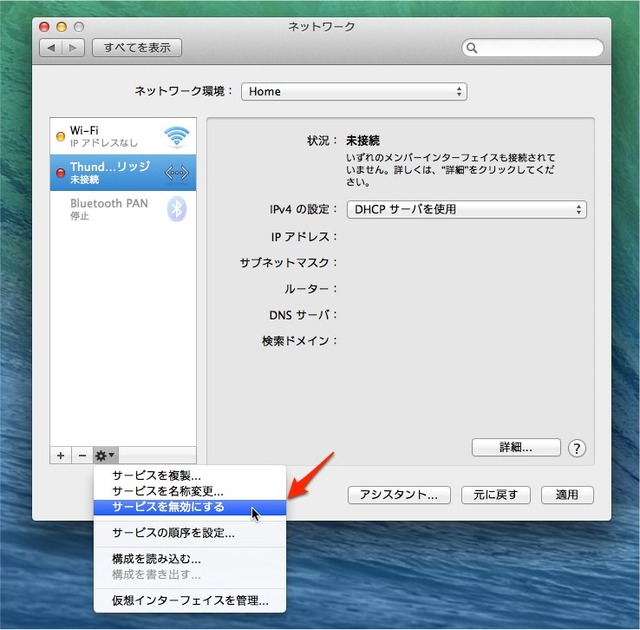Screen dimensions: 640x630
Task: Click the red Thunderbolt status dot
Action: coord(60,173)
